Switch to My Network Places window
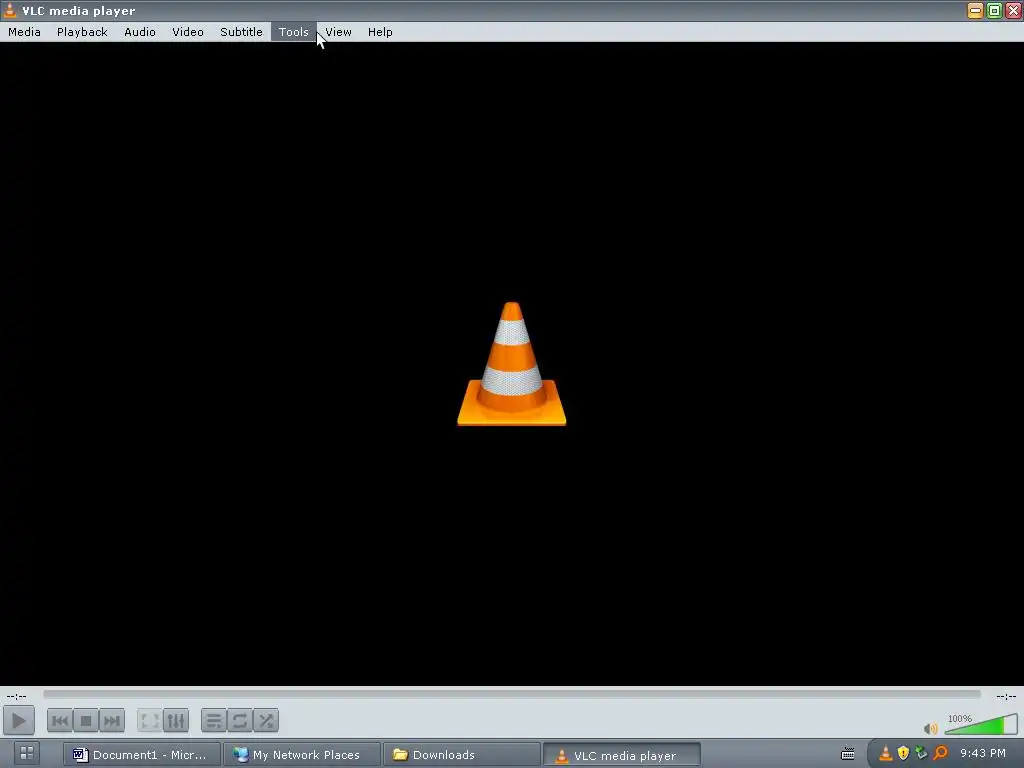 pyautogui.click(x=301, y=755)
